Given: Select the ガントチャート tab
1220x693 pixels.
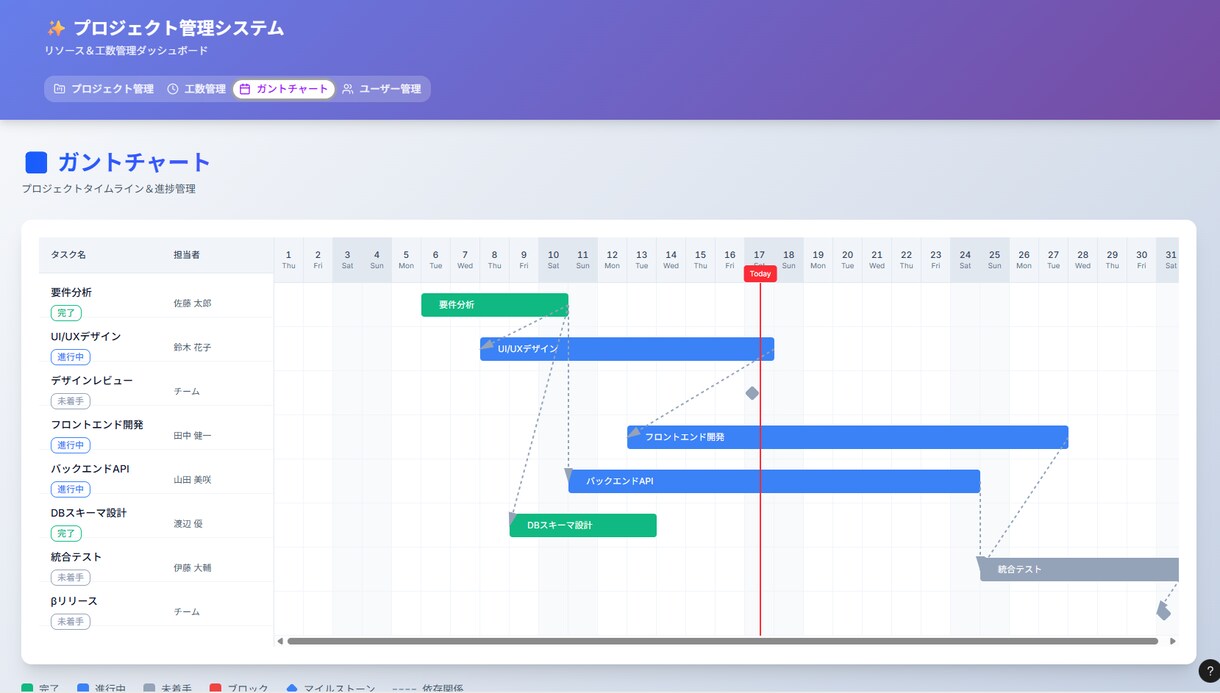Looking at the screenshot, I should [x=284, y=89].
